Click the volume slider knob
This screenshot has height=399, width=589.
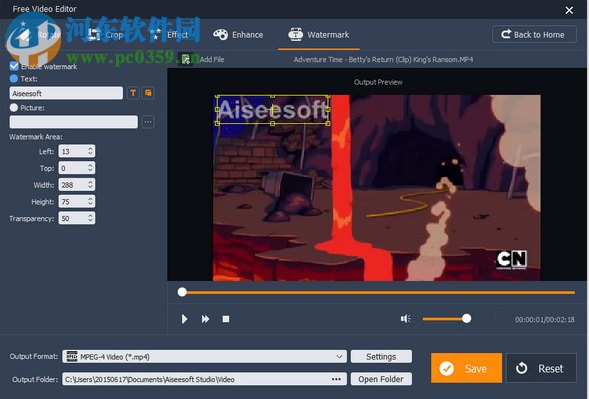point(466,319)
